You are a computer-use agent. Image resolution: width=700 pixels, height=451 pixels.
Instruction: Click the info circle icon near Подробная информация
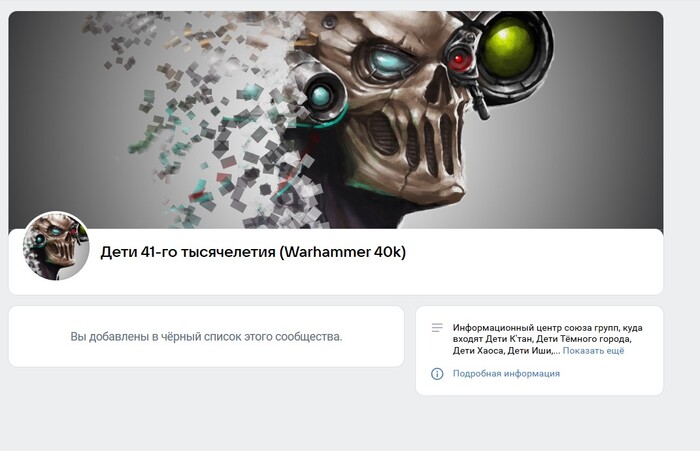point(437,374)
